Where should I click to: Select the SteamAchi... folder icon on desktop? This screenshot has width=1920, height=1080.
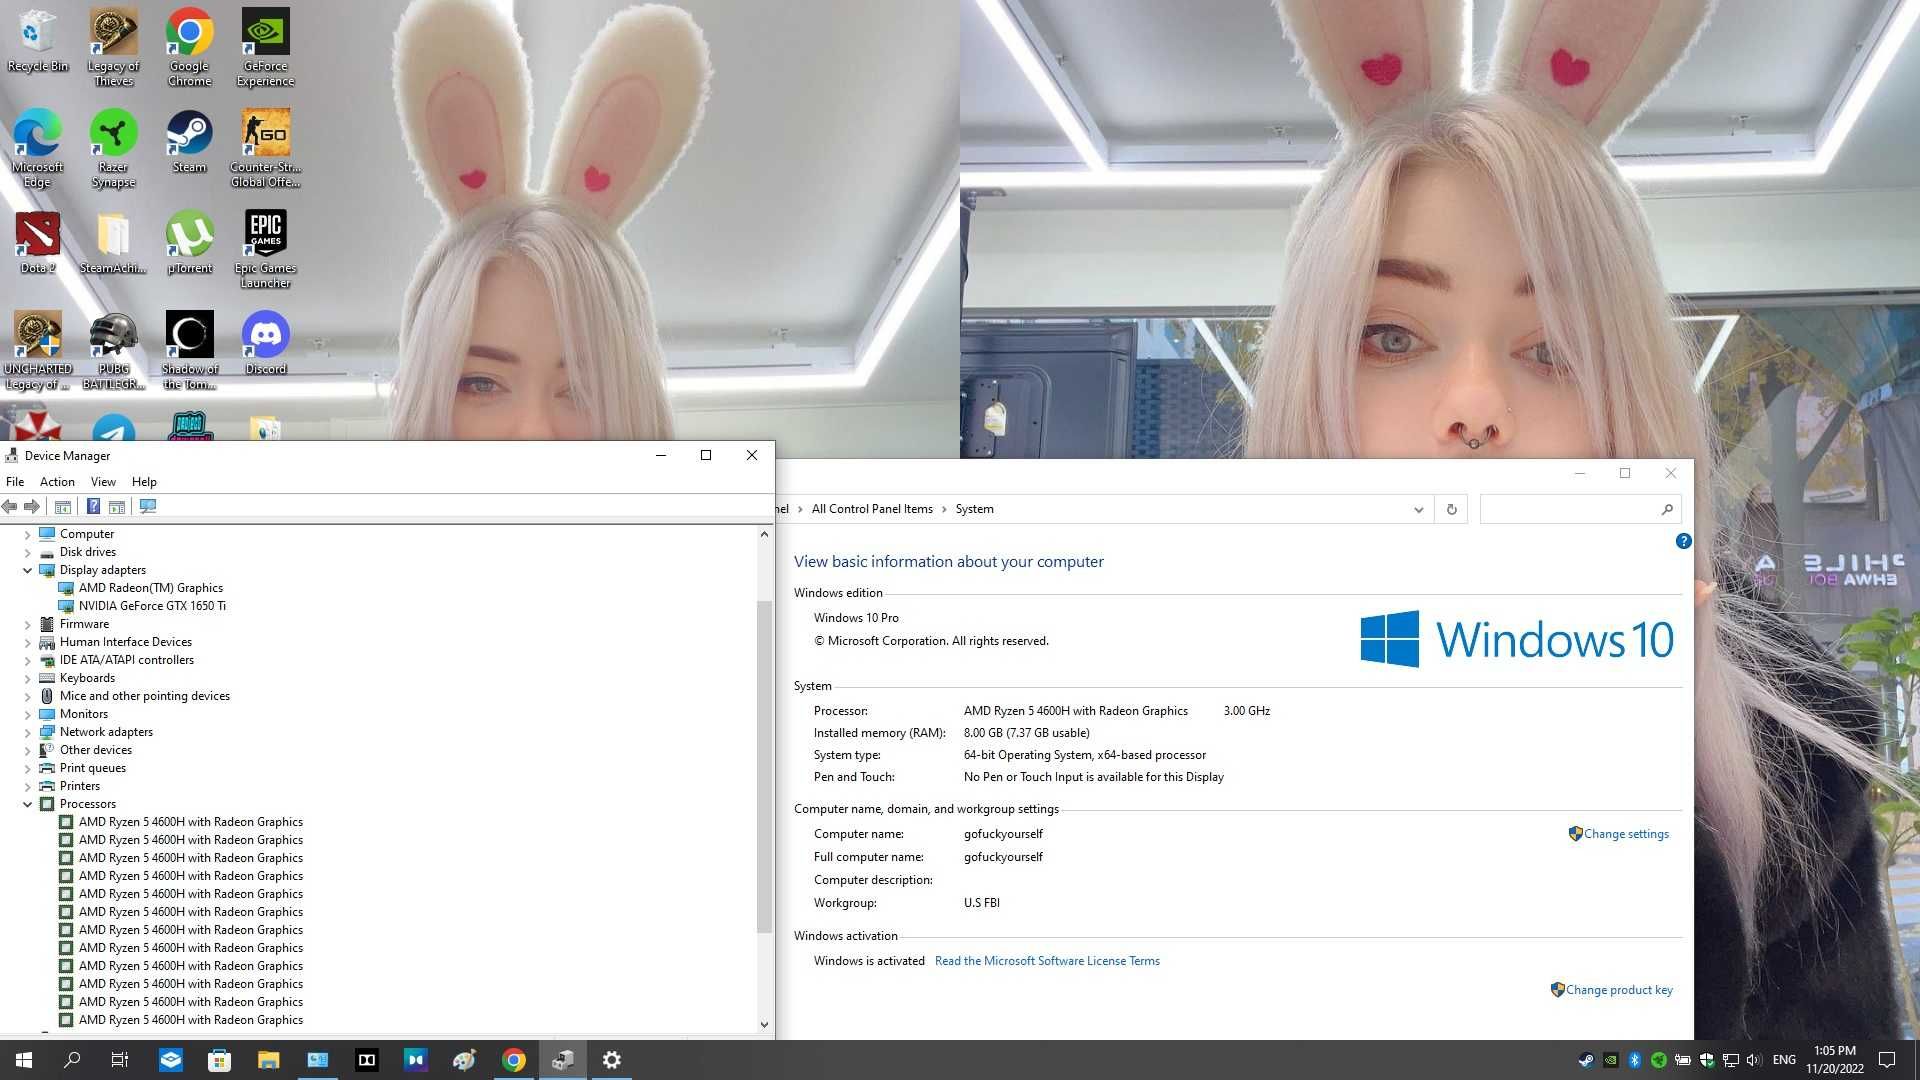[x=114, y=242]
